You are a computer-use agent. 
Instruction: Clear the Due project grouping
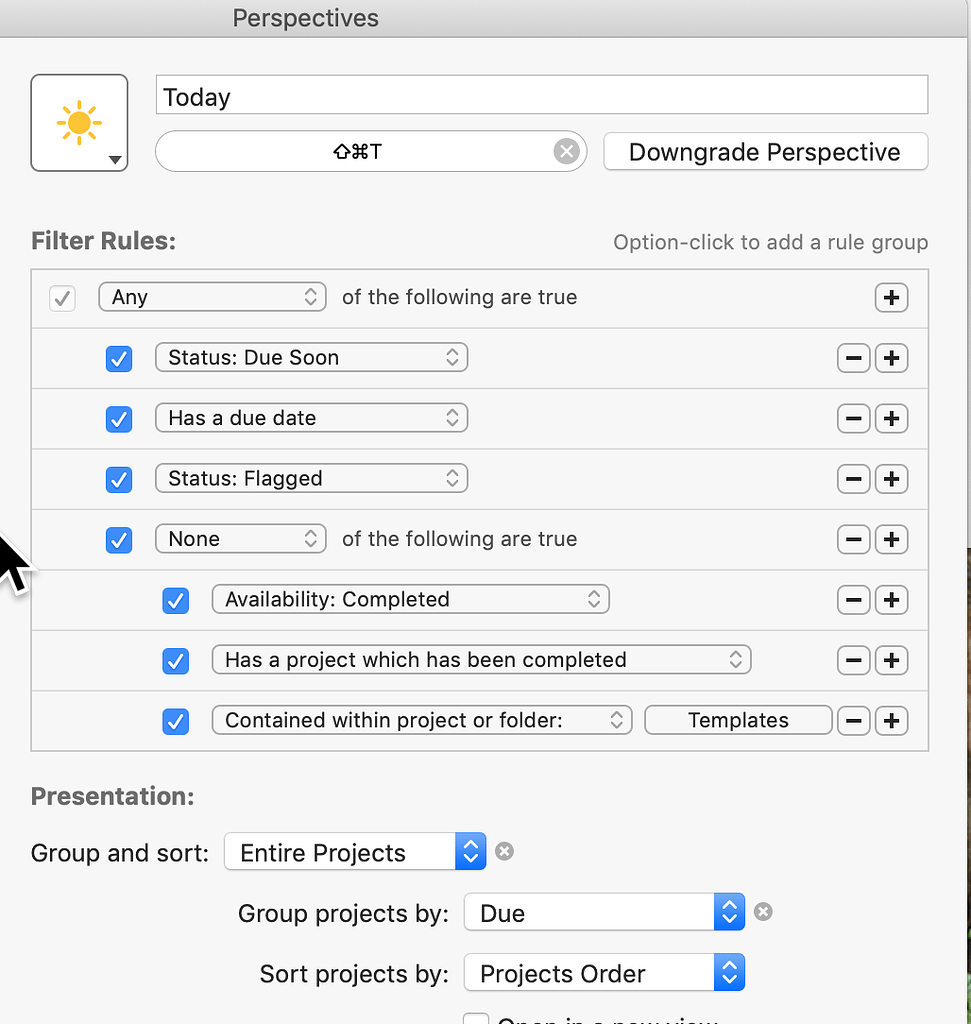763,911
